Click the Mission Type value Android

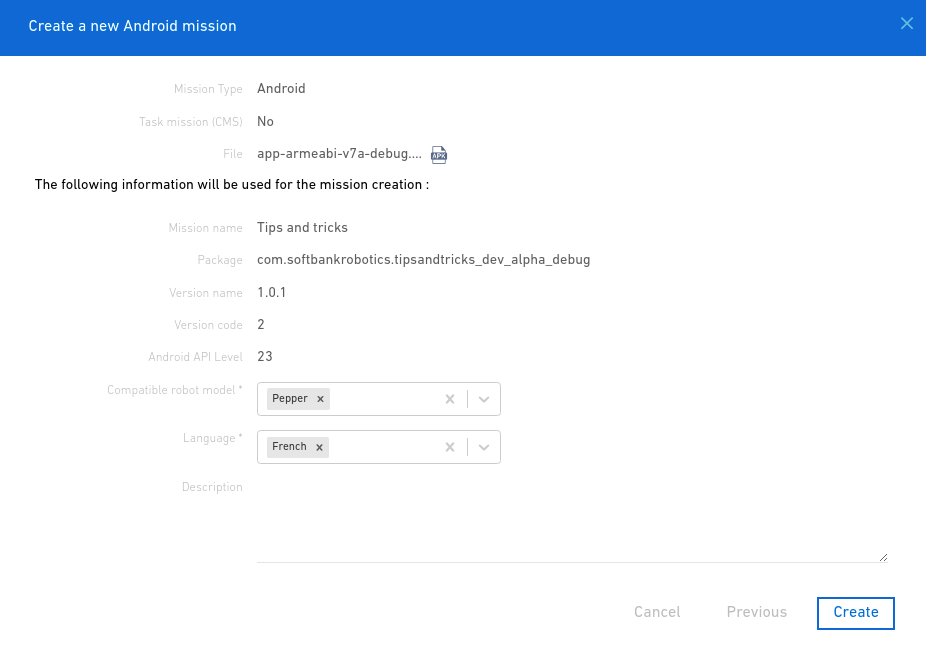click(x=281, y=89)
